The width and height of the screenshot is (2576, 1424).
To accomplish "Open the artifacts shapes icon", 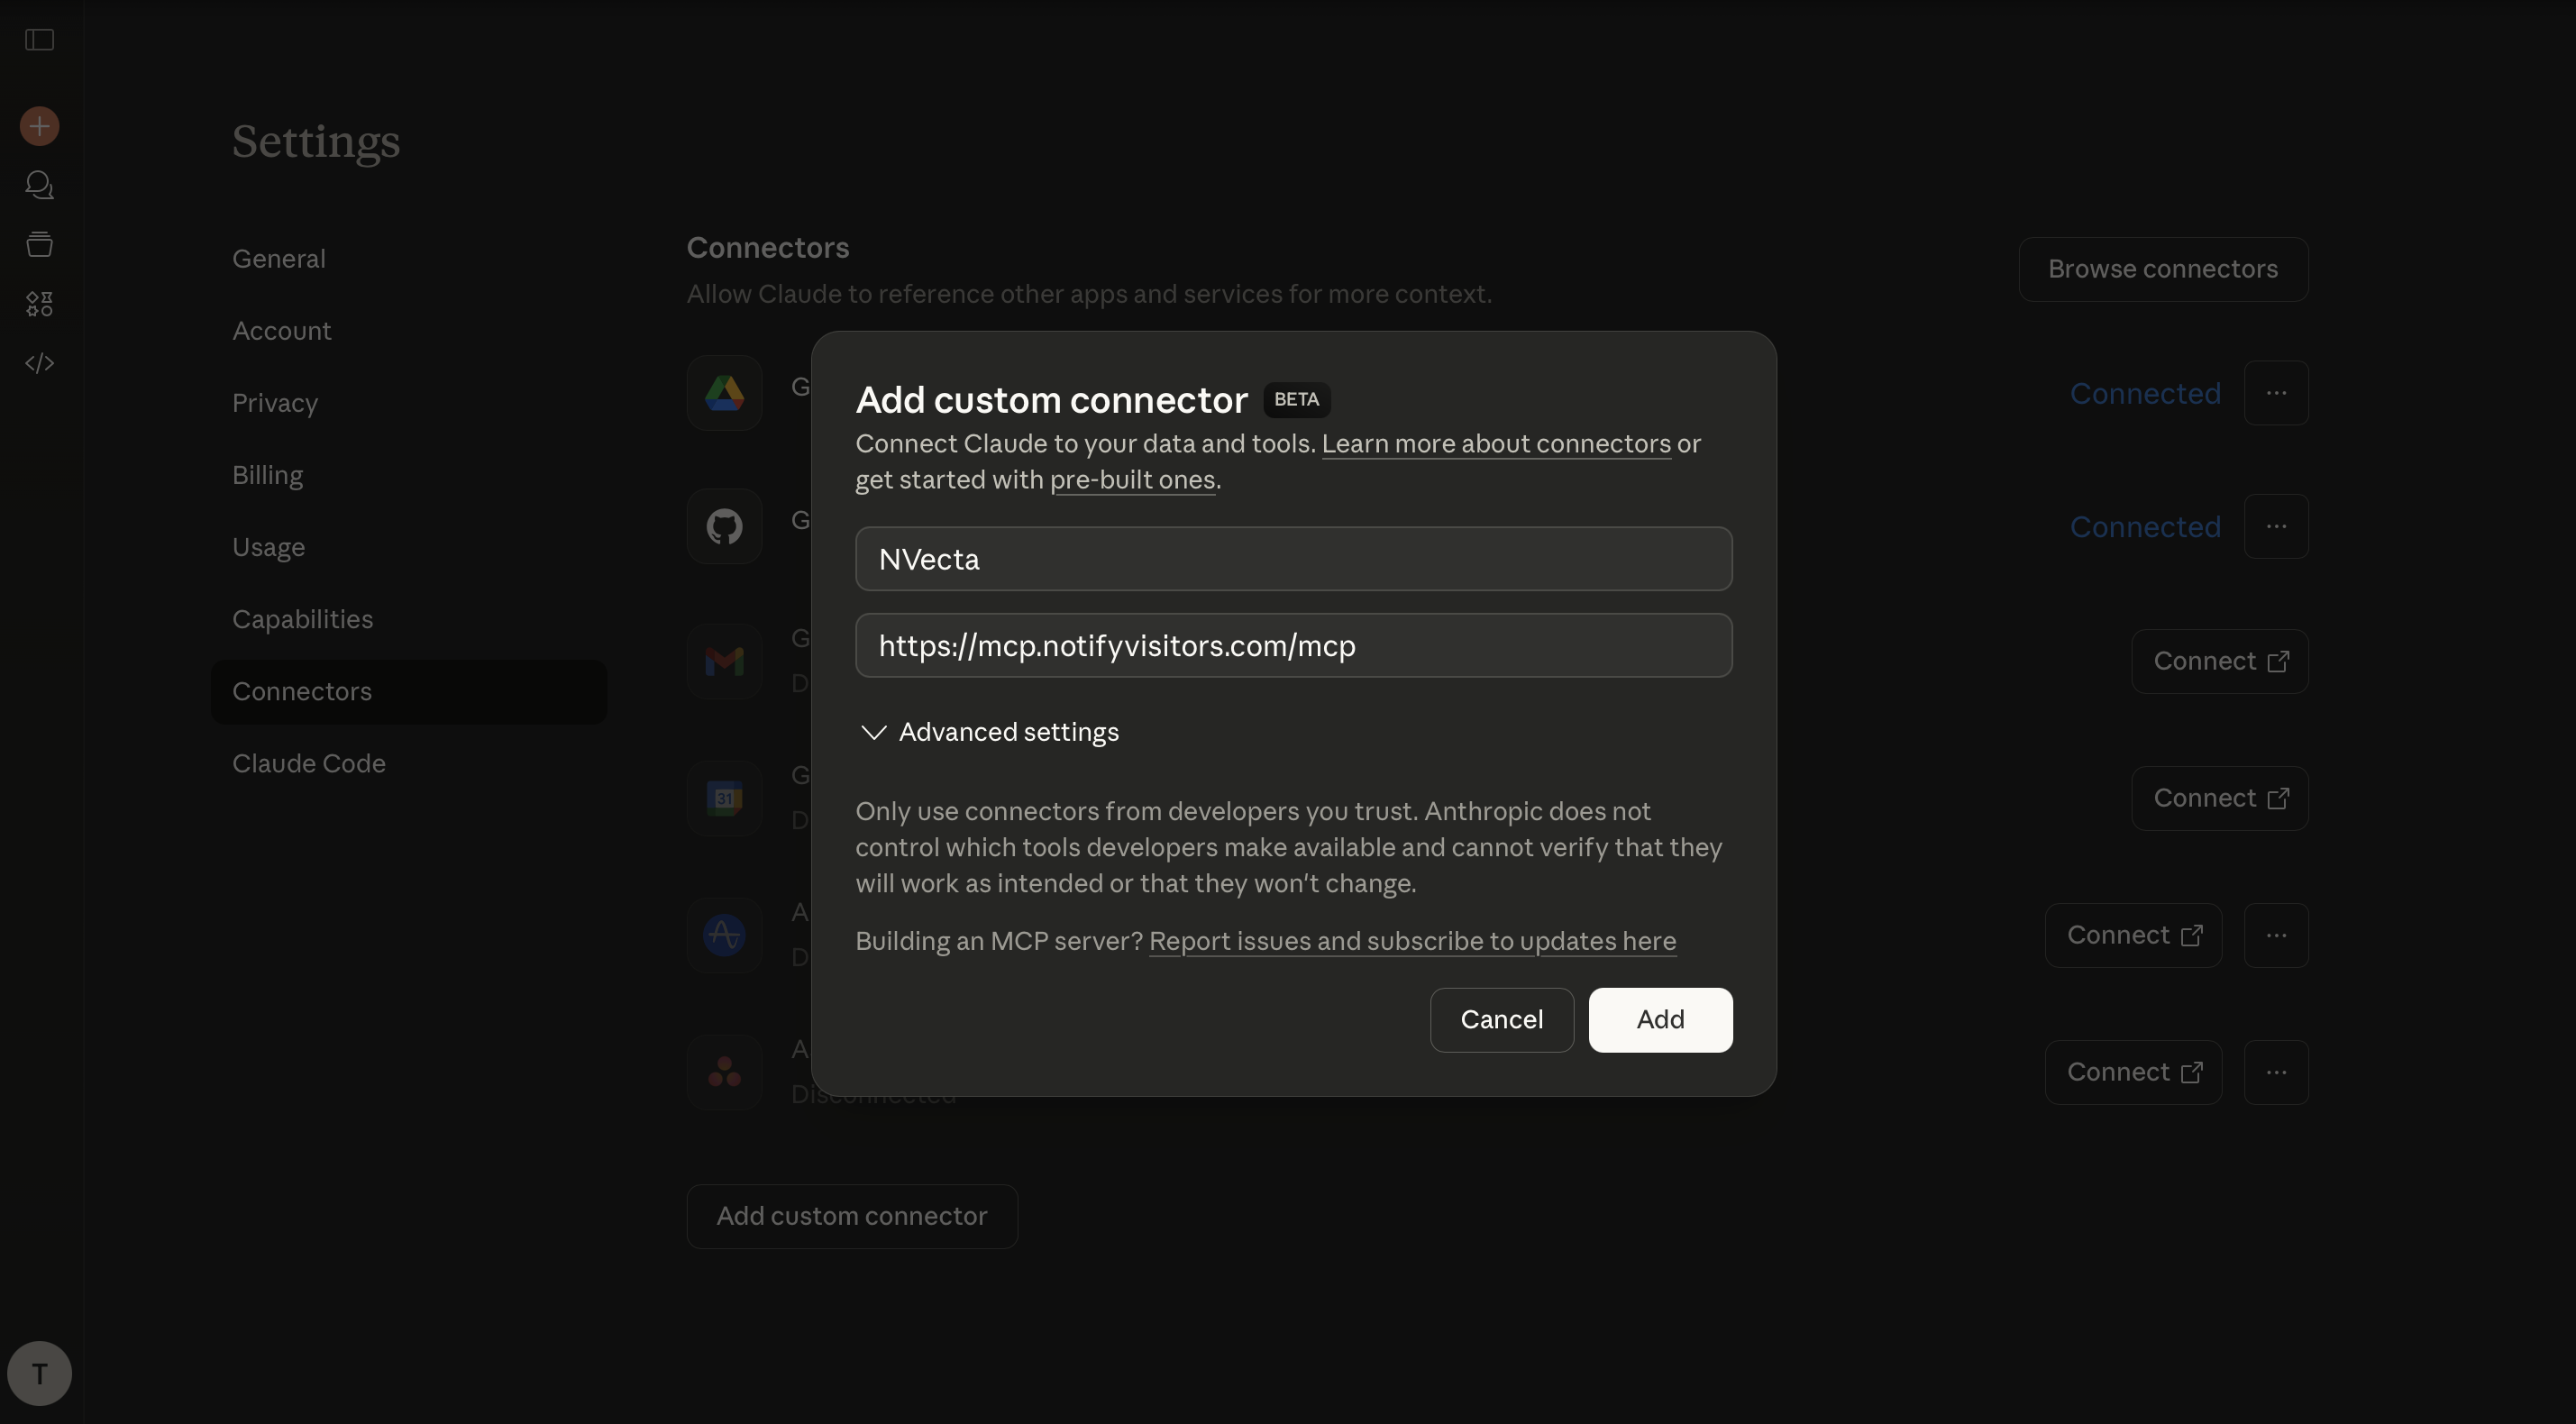I will pyautogui.click(x=39, y=304).
